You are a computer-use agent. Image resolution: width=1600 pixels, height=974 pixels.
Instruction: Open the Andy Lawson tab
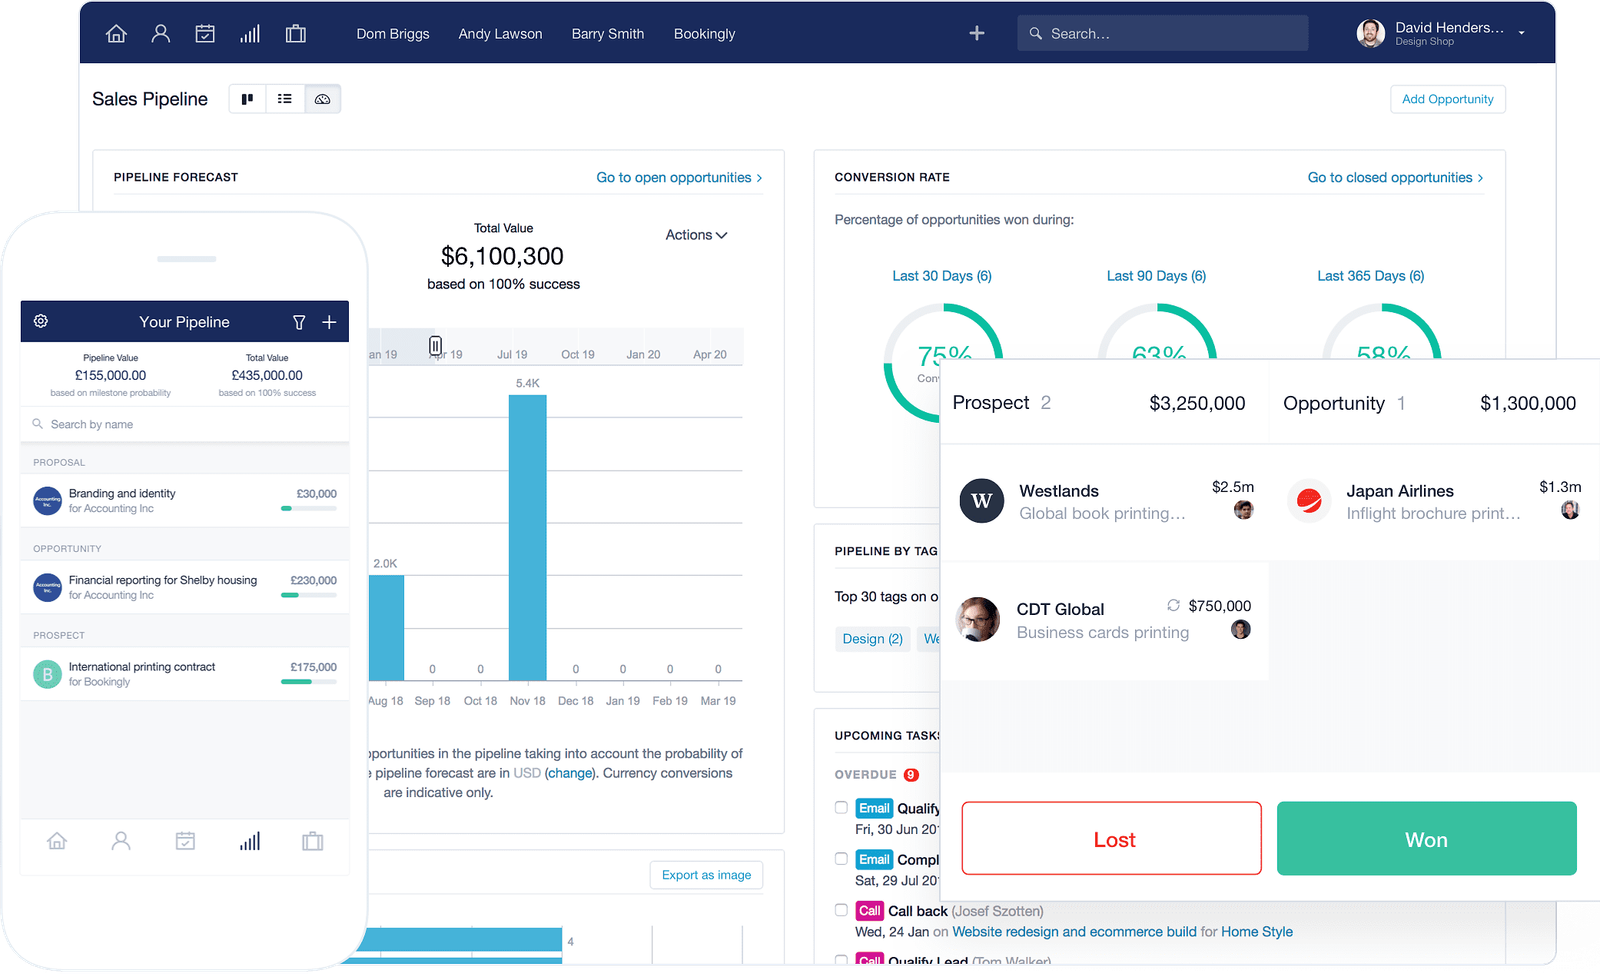pyautogui.click(x=500, y=34)
